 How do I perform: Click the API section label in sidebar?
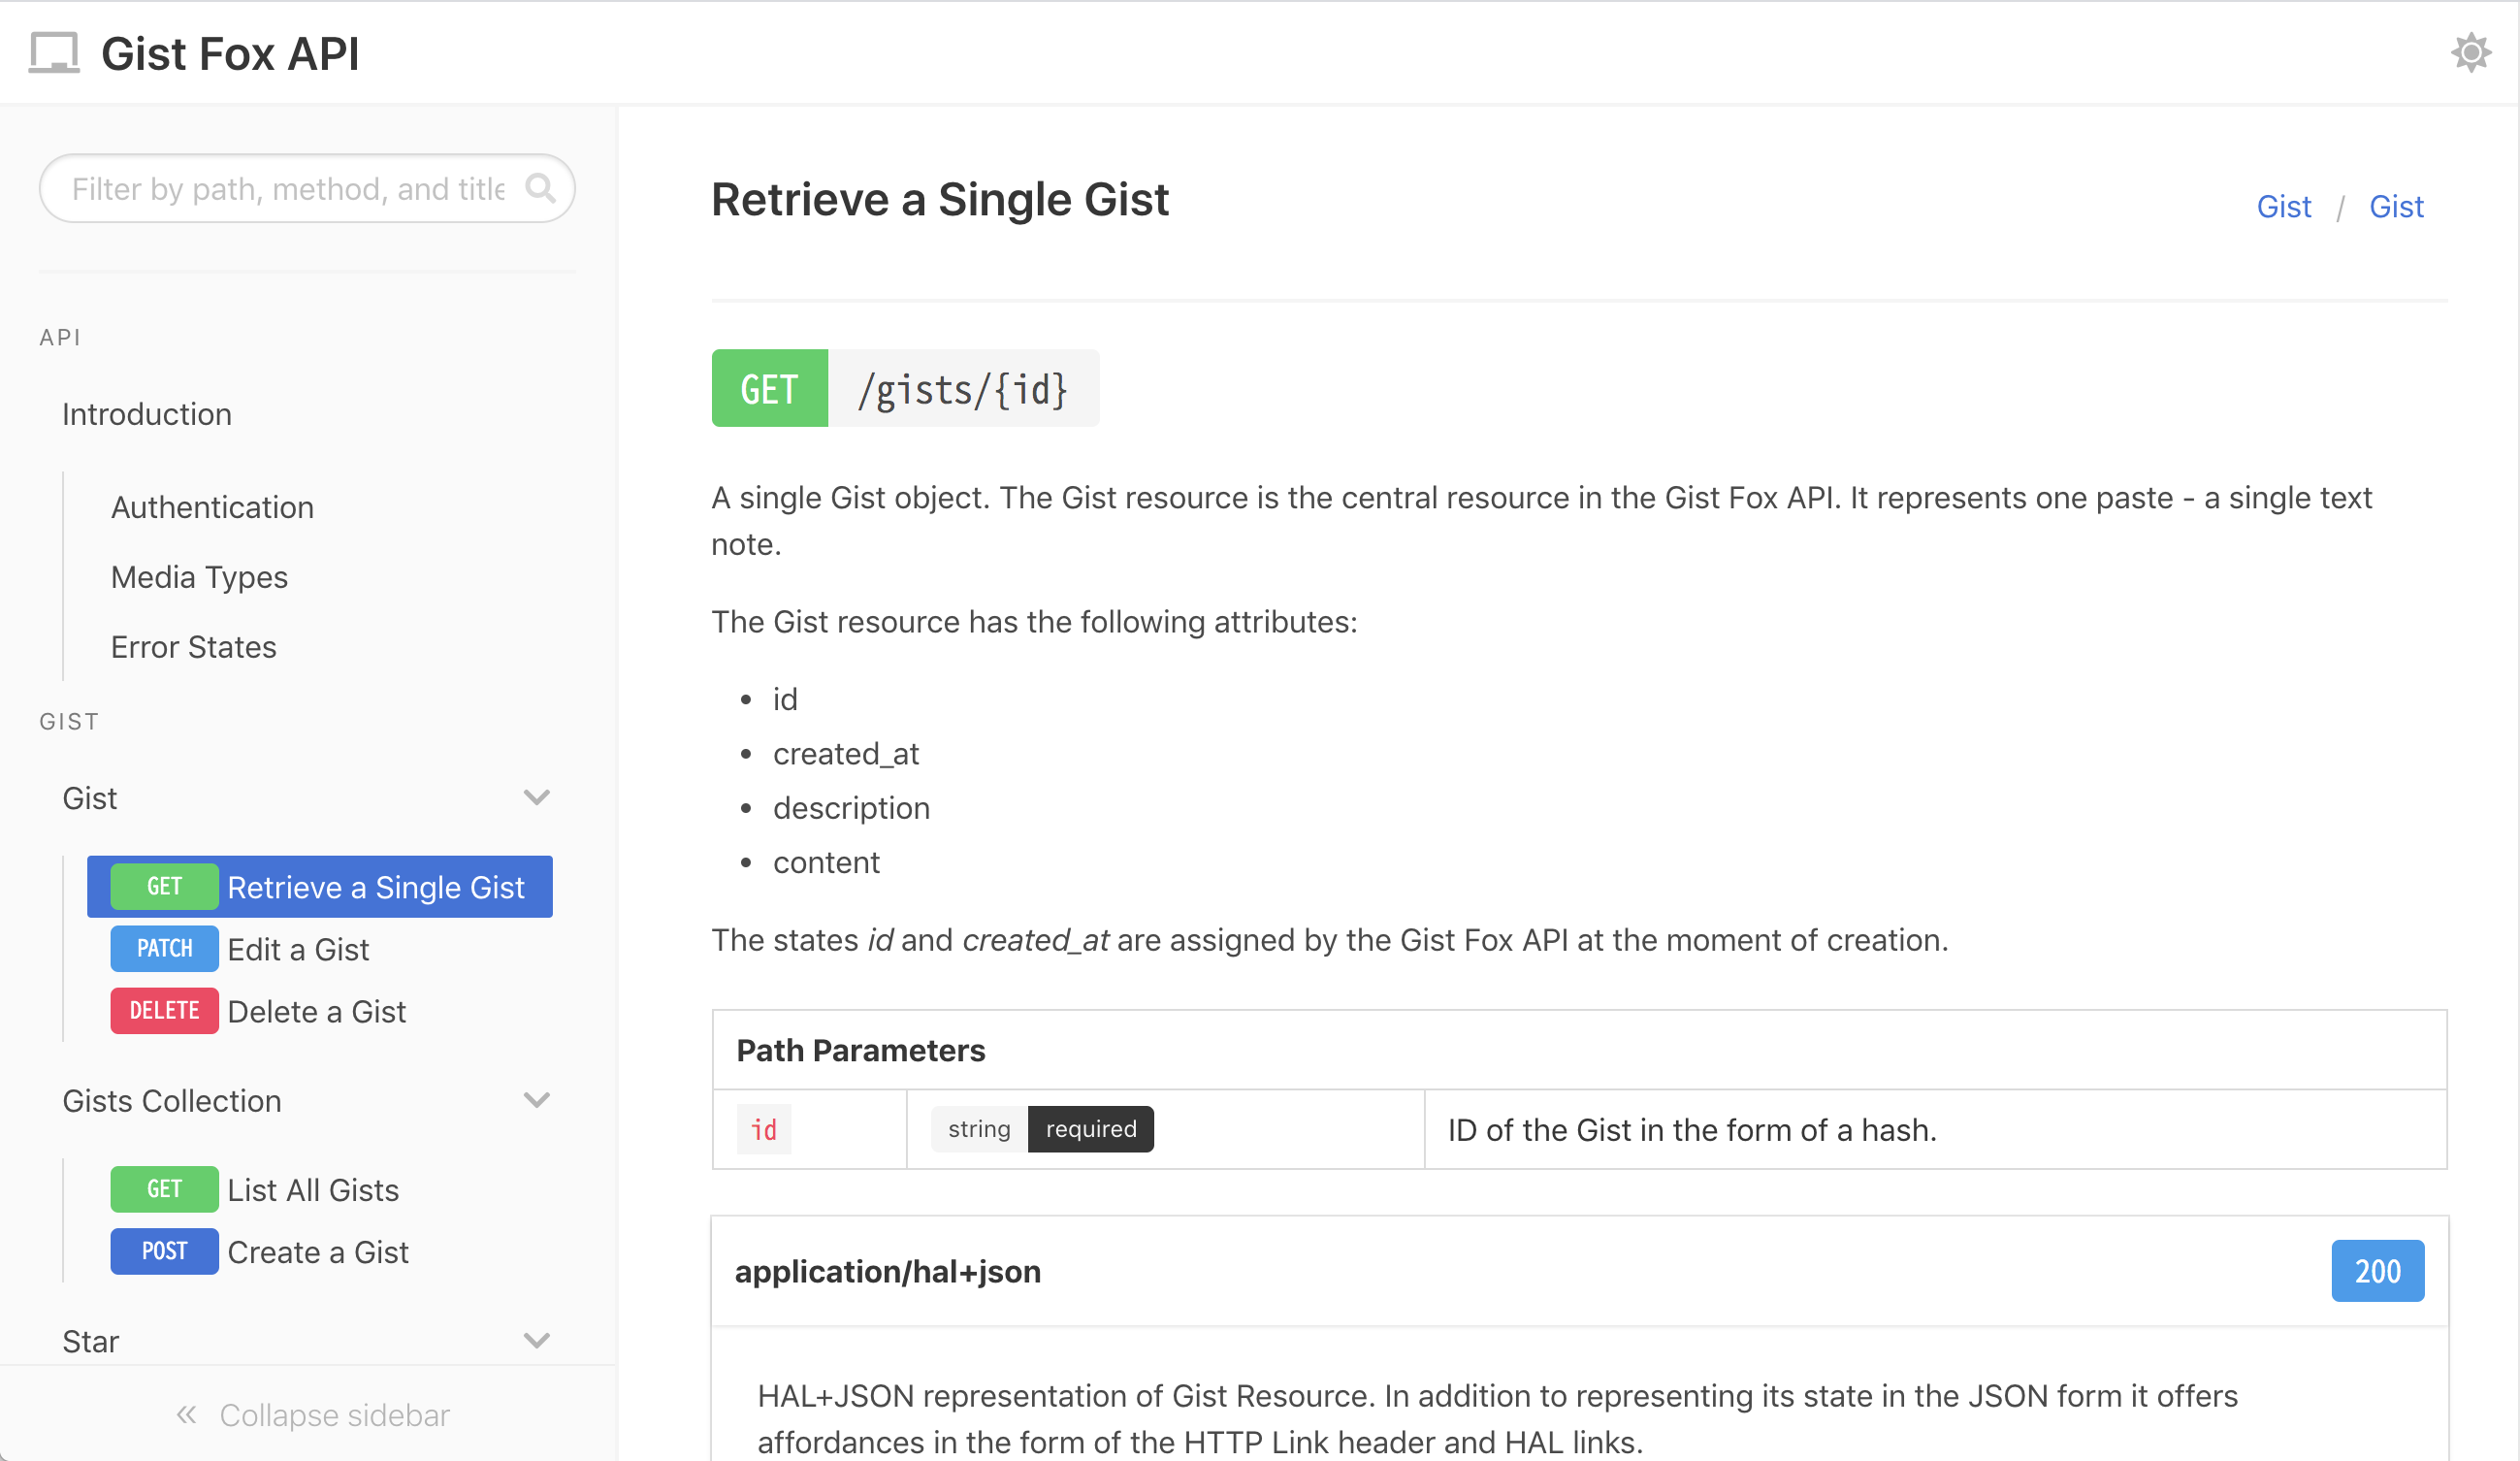60,337
